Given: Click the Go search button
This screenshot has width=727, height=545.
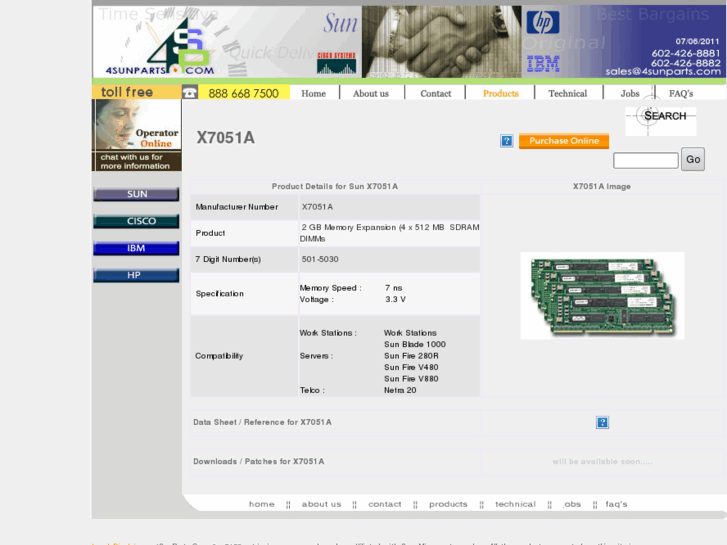Looking at the screenshot, I should pos(693,160).
